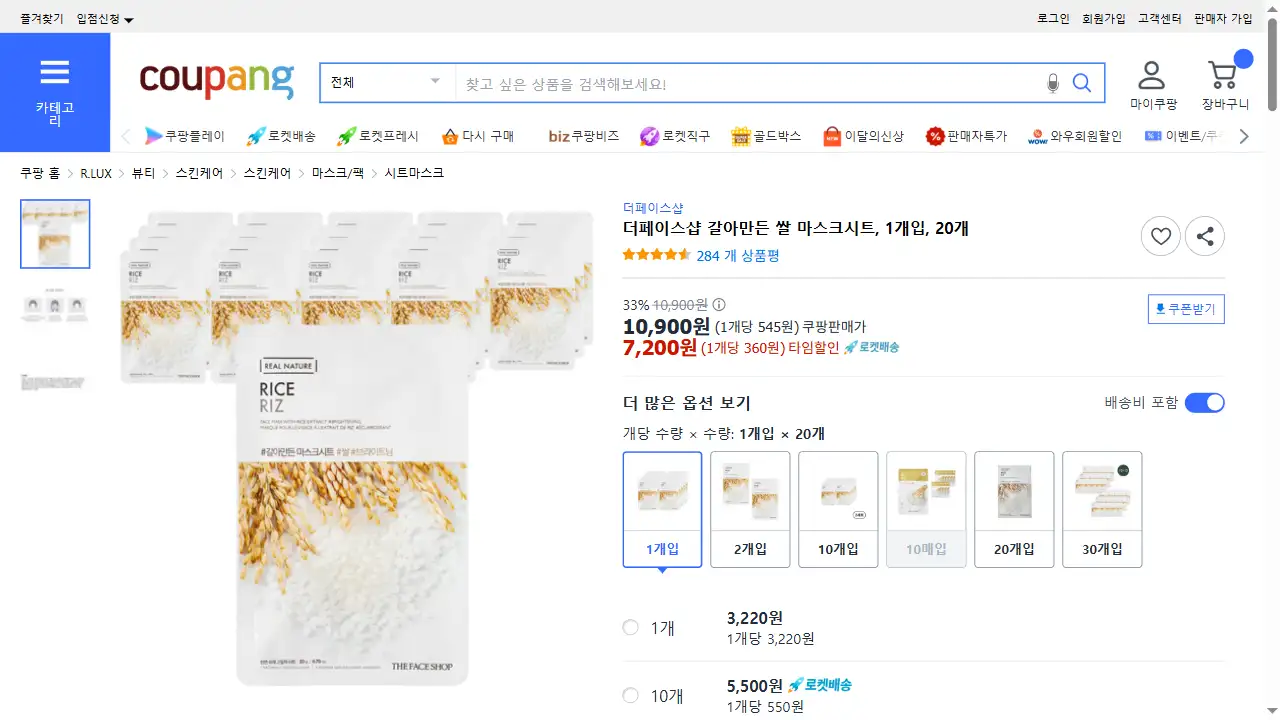Open 판매자특가 in the navigation bar

coord(966,136)
